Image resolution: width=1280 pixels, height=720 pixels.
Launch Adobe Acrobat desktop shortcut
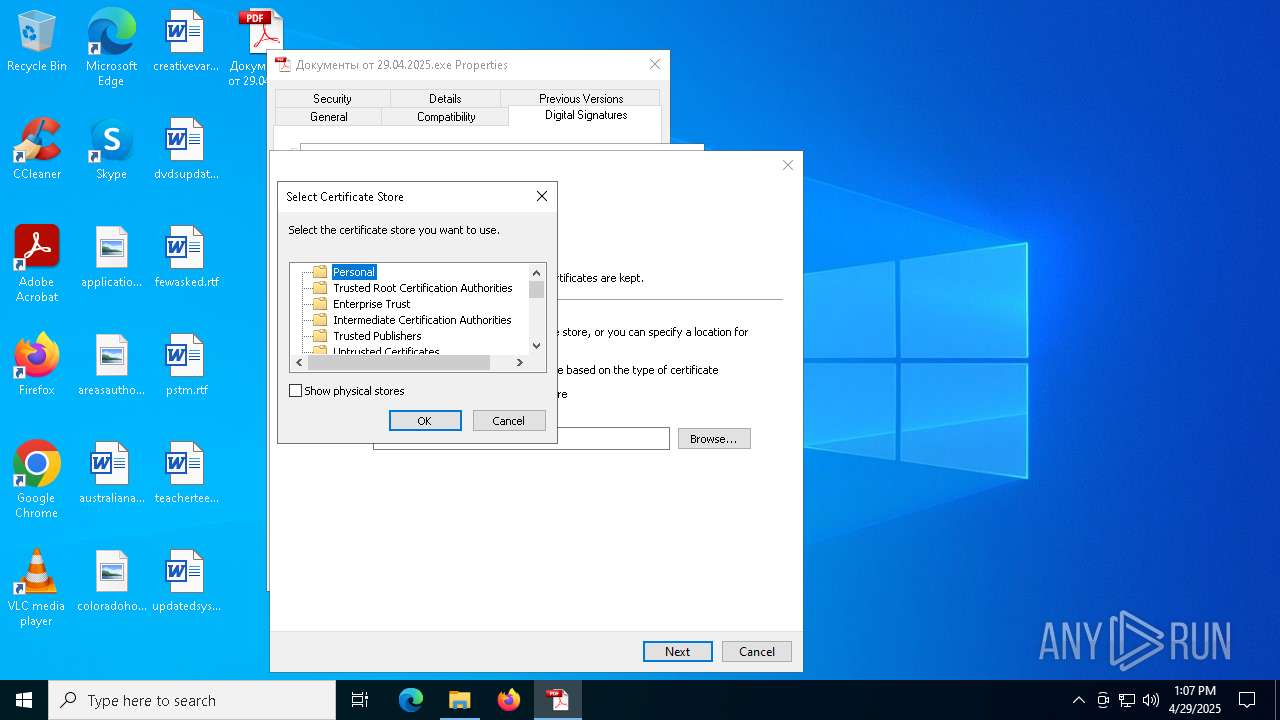pyautogui.click(x=37, y=264)
